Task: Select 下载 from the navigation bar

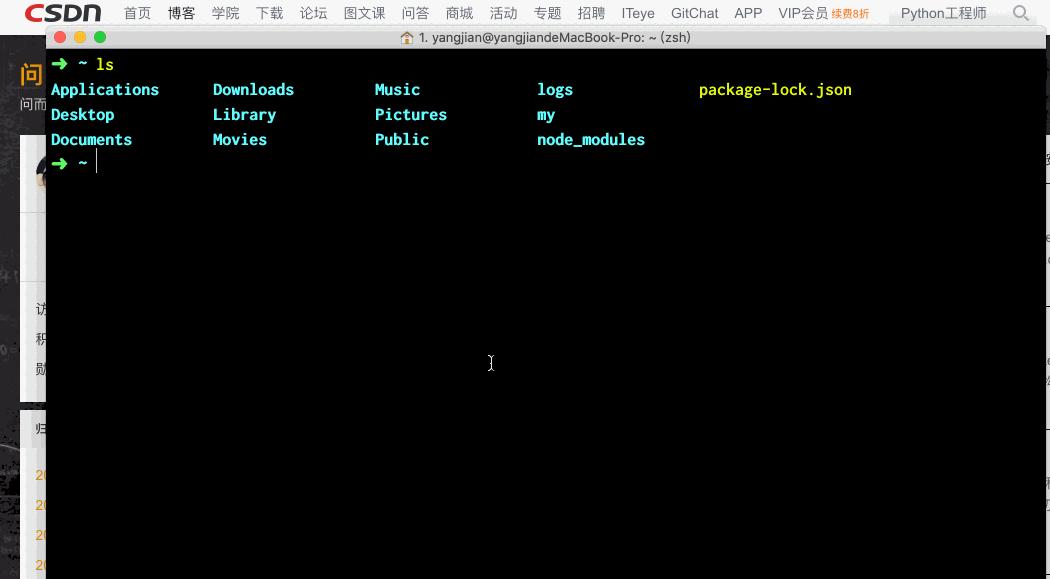Action: coord(269,13)
